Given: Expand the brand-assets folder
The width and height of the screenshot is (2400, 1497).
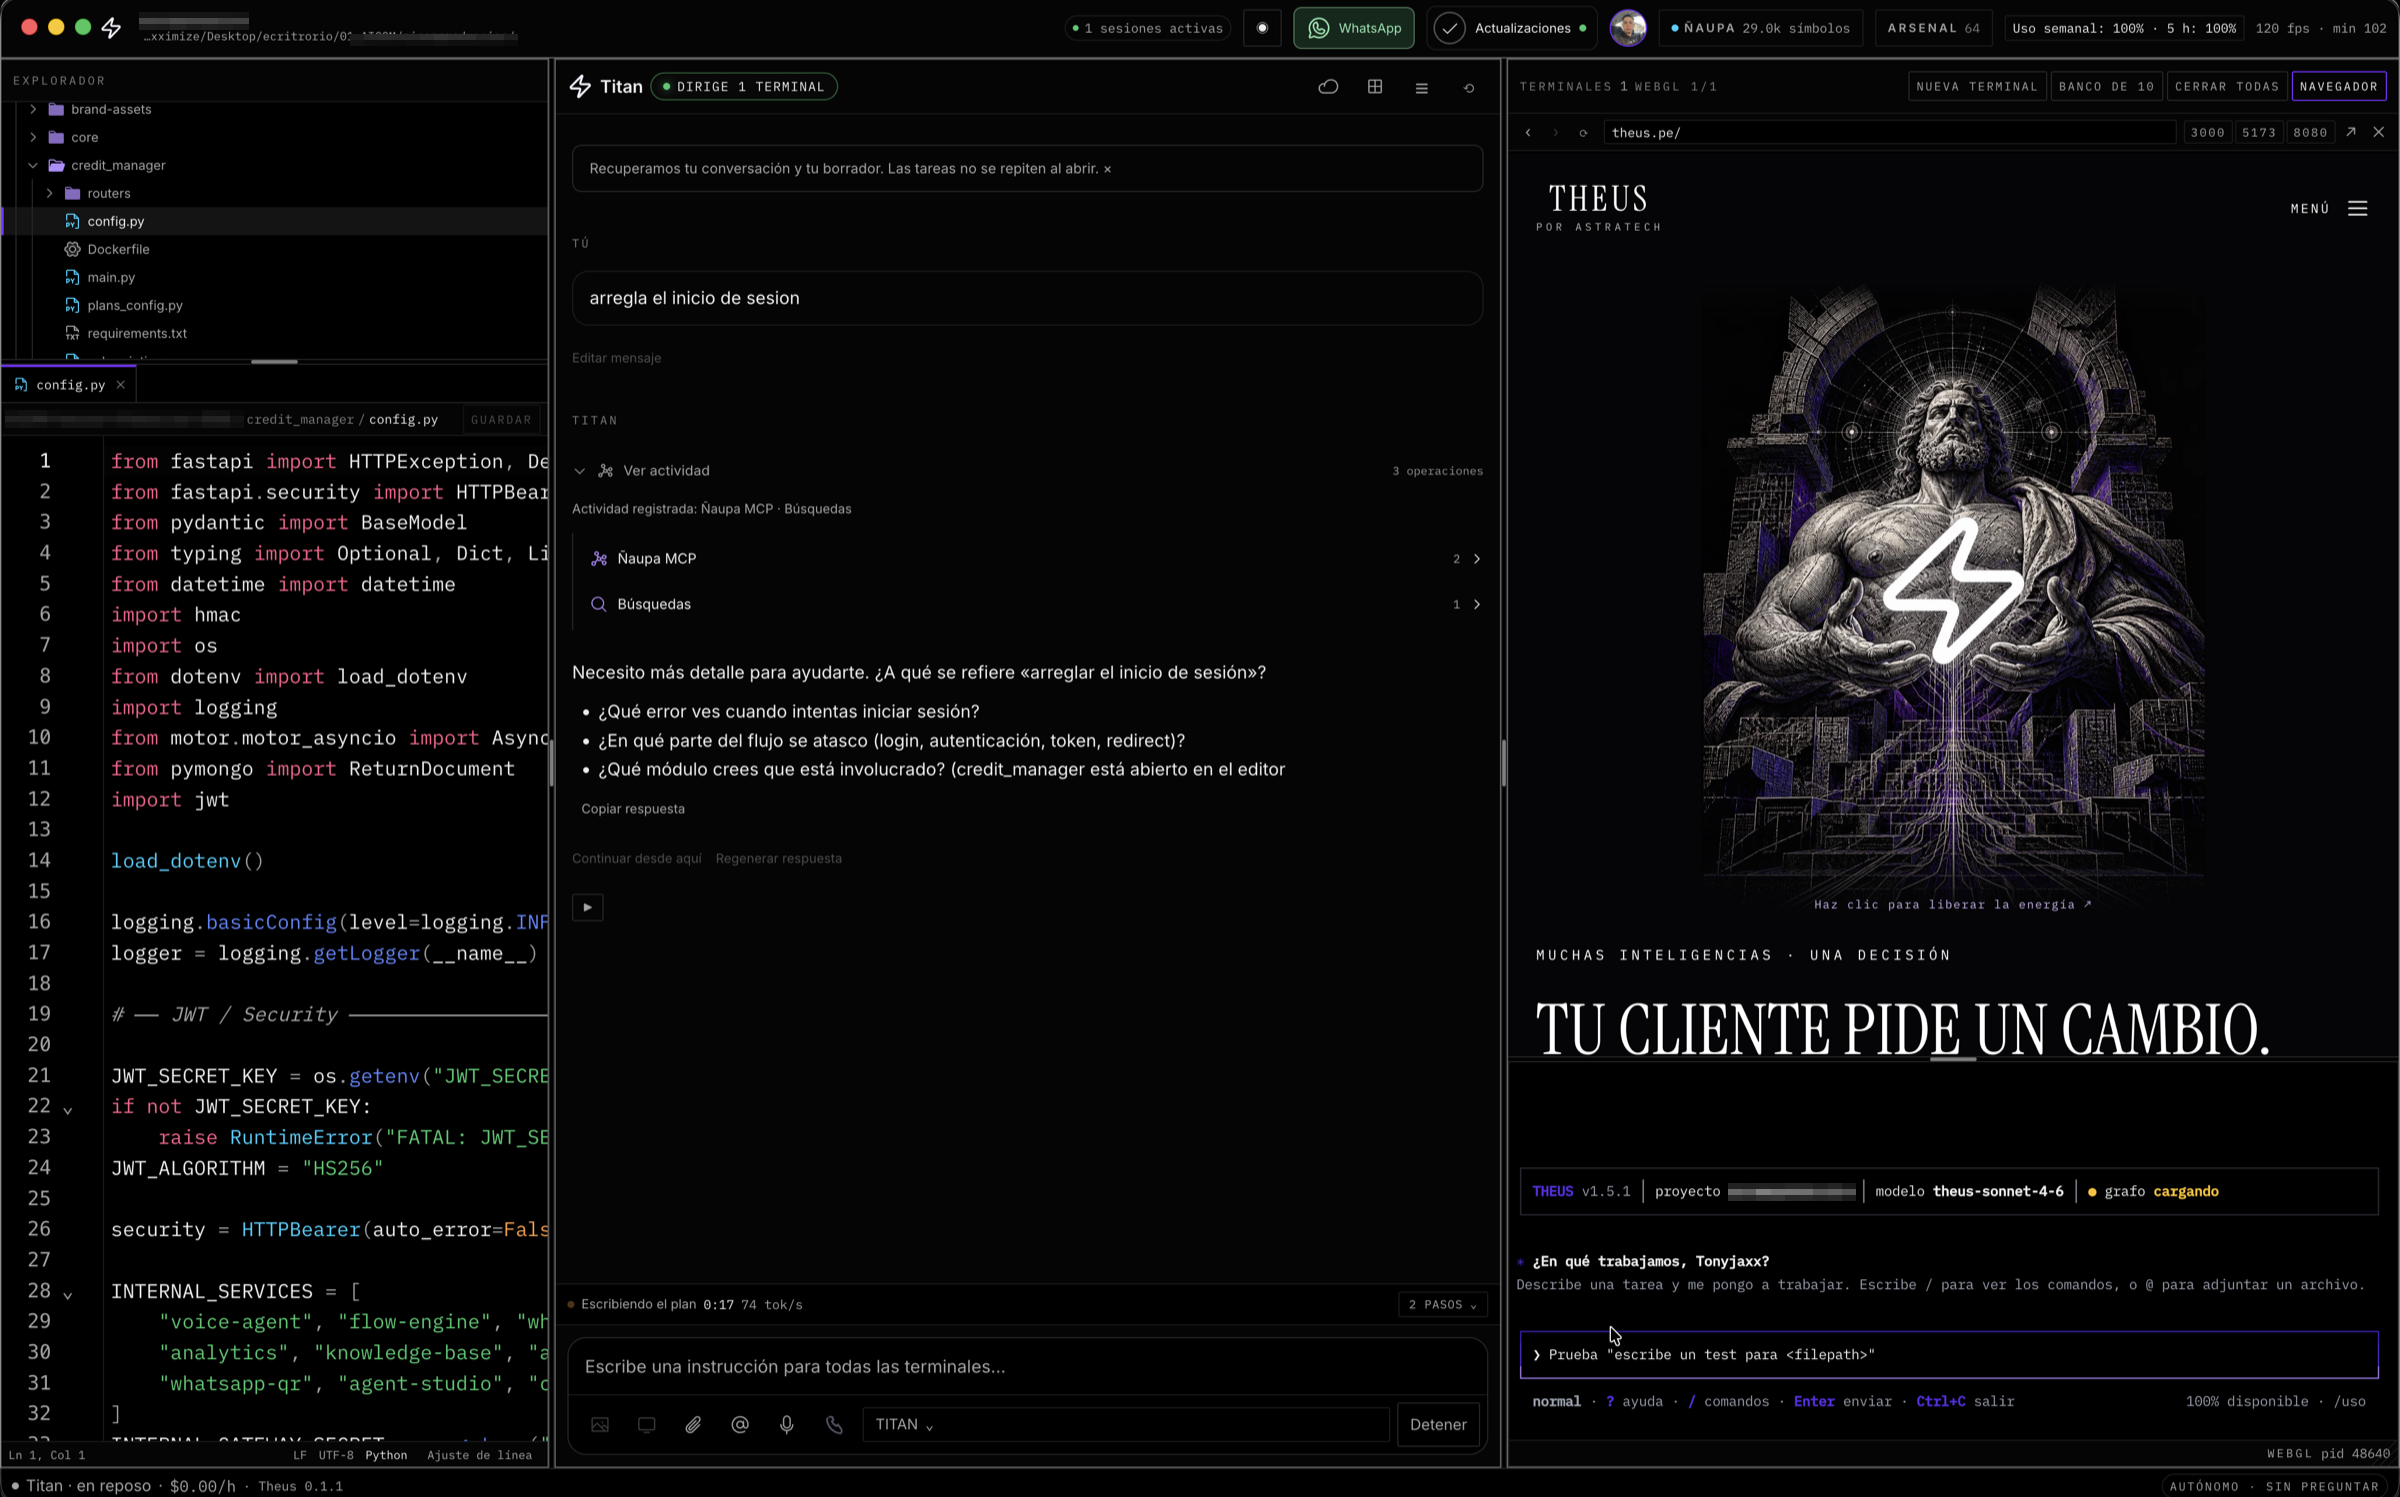Looking at the screenshot, I should (x=33, y=109).
